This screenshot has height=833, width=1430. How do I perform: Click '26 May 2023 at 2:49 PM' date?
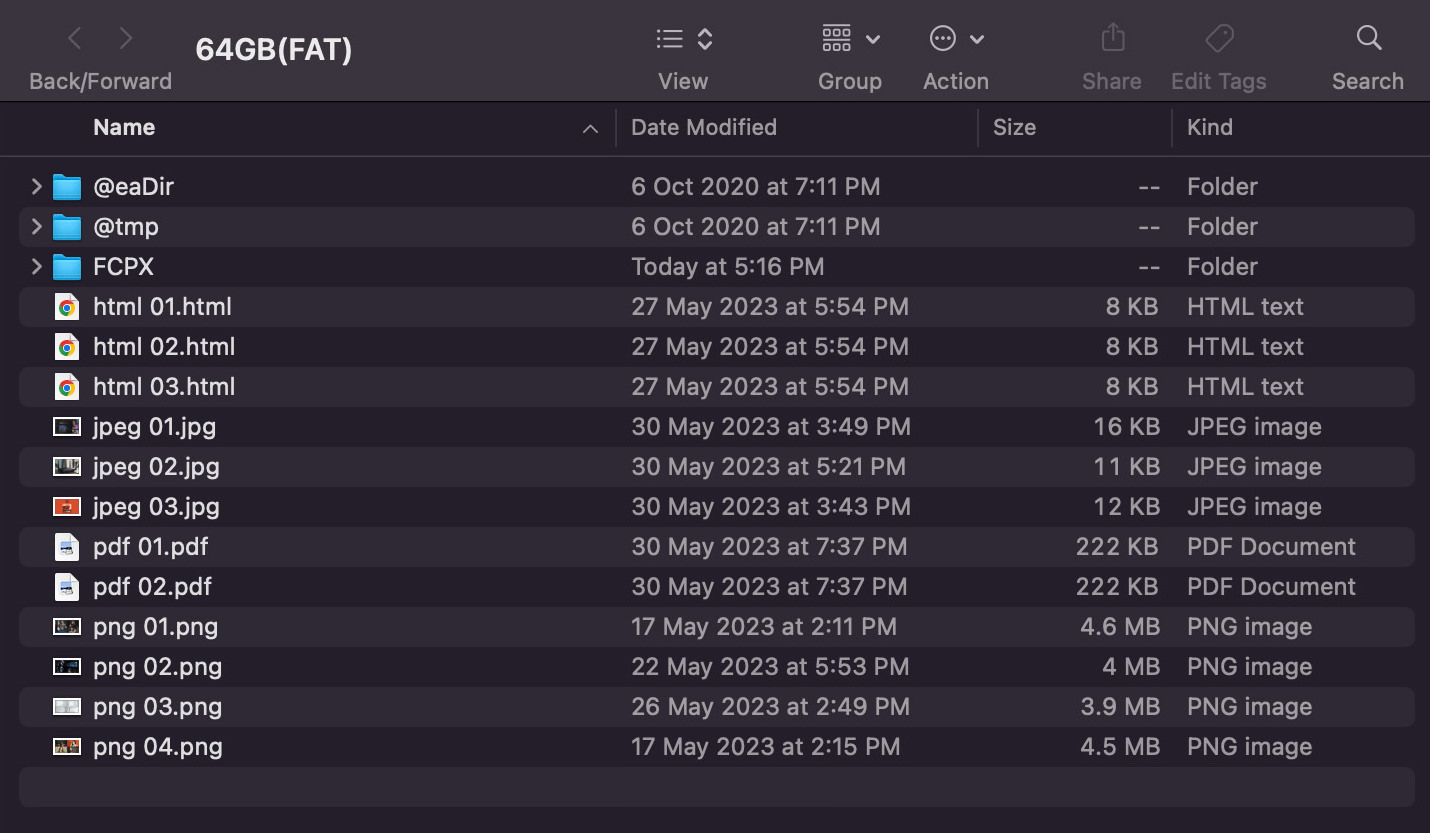(770, 707)
